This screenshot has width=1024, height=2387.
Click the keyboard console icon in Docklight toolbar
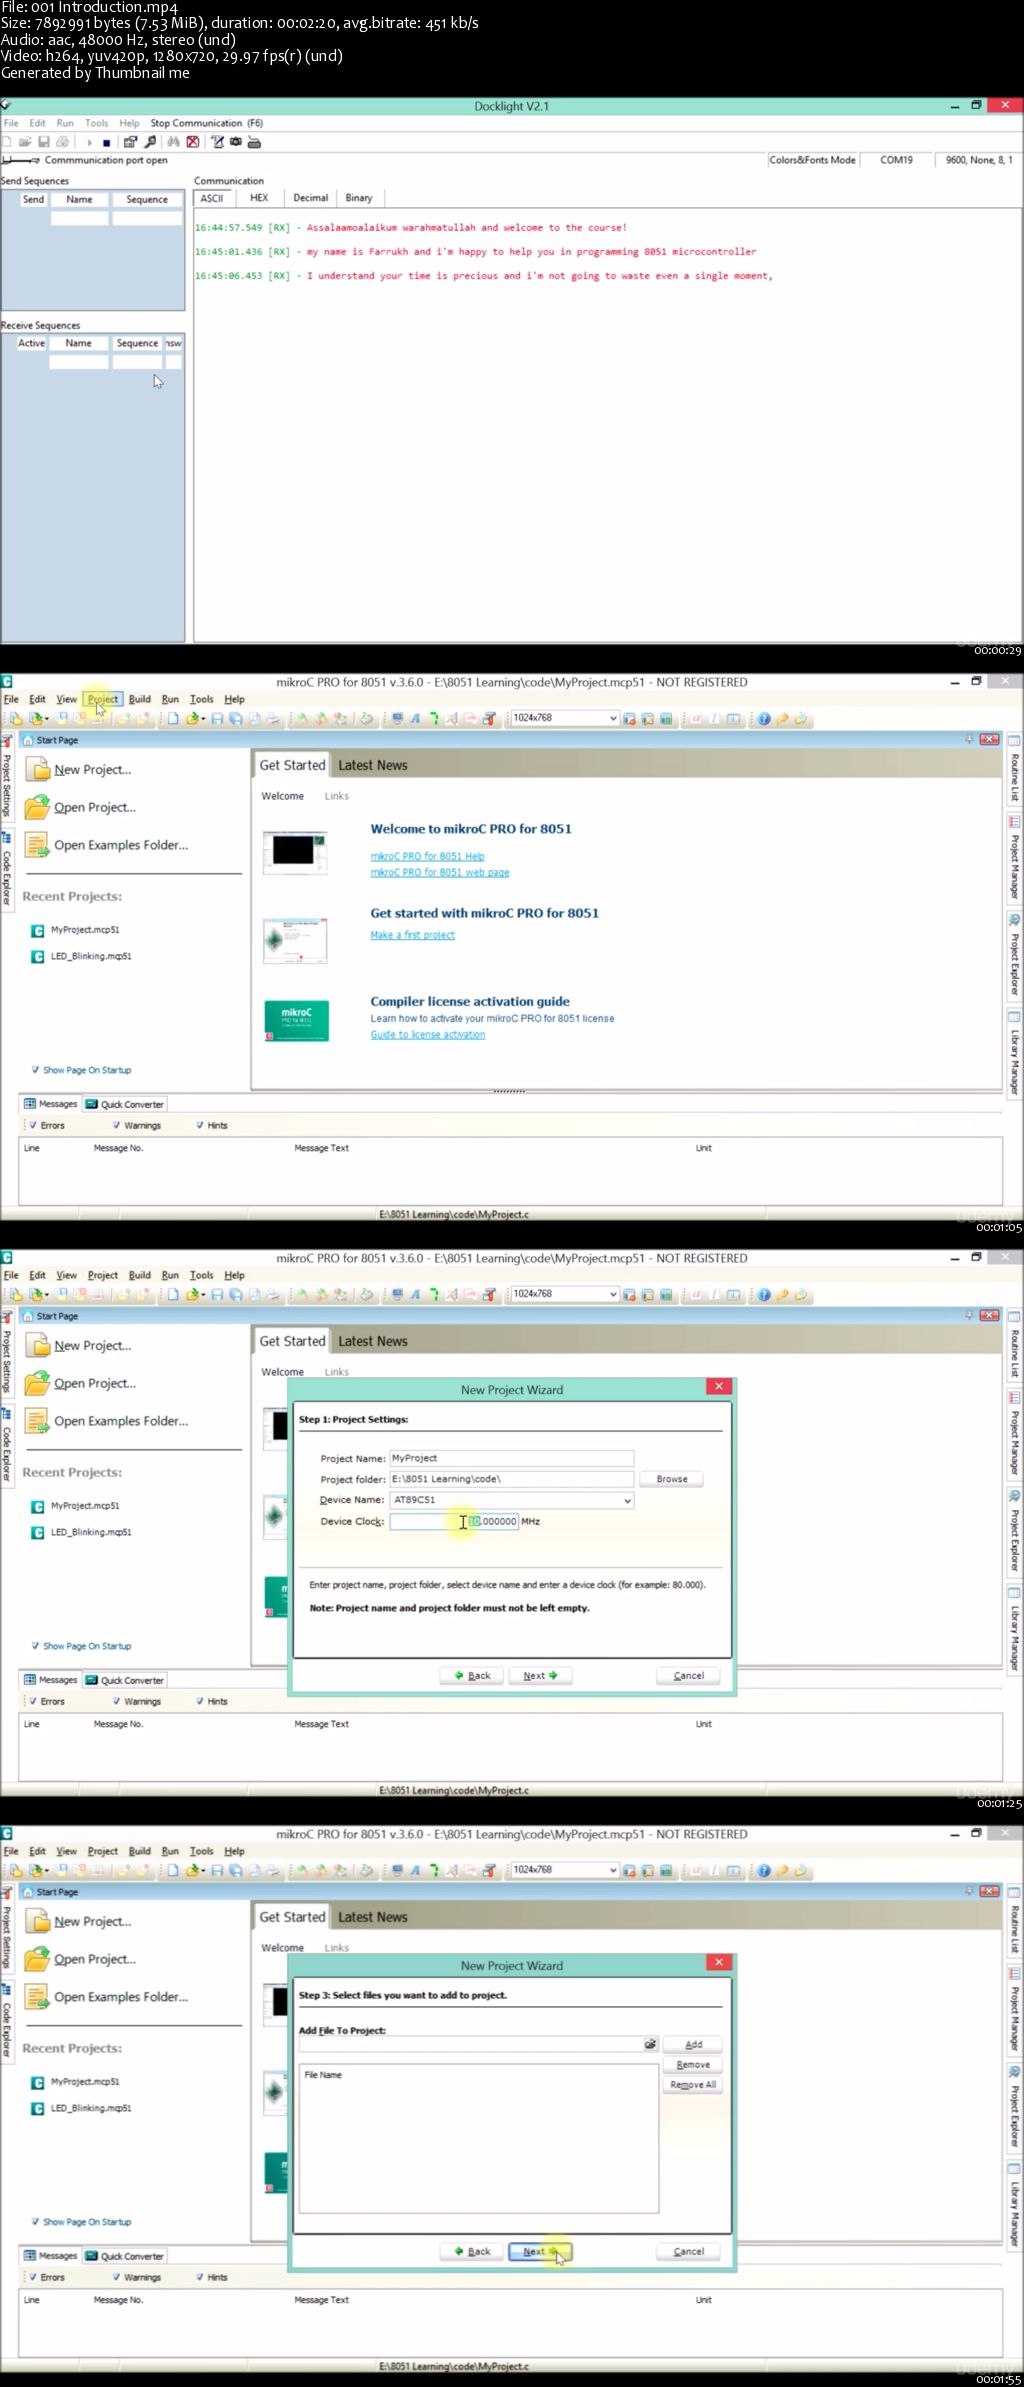click(x=254, y=142)
